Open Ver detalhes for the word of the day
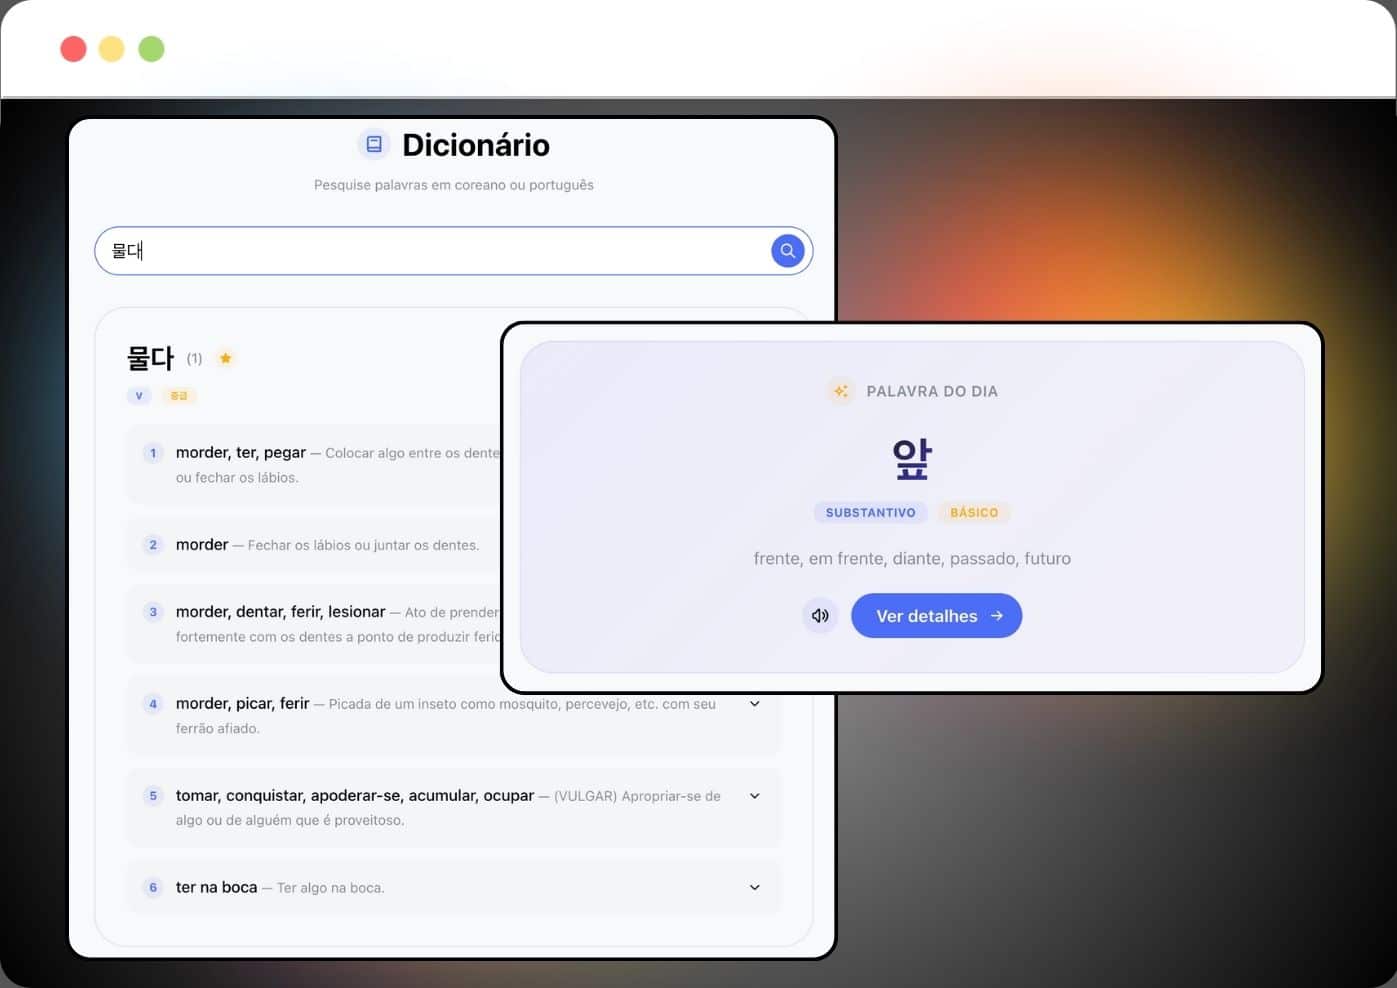 (x=936, y=616)
